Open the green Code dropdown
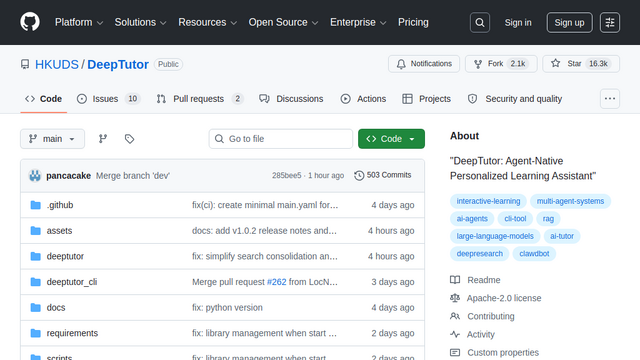Viewport: 640px width, 360px height. pyautogui.click(x=391, y=139)
